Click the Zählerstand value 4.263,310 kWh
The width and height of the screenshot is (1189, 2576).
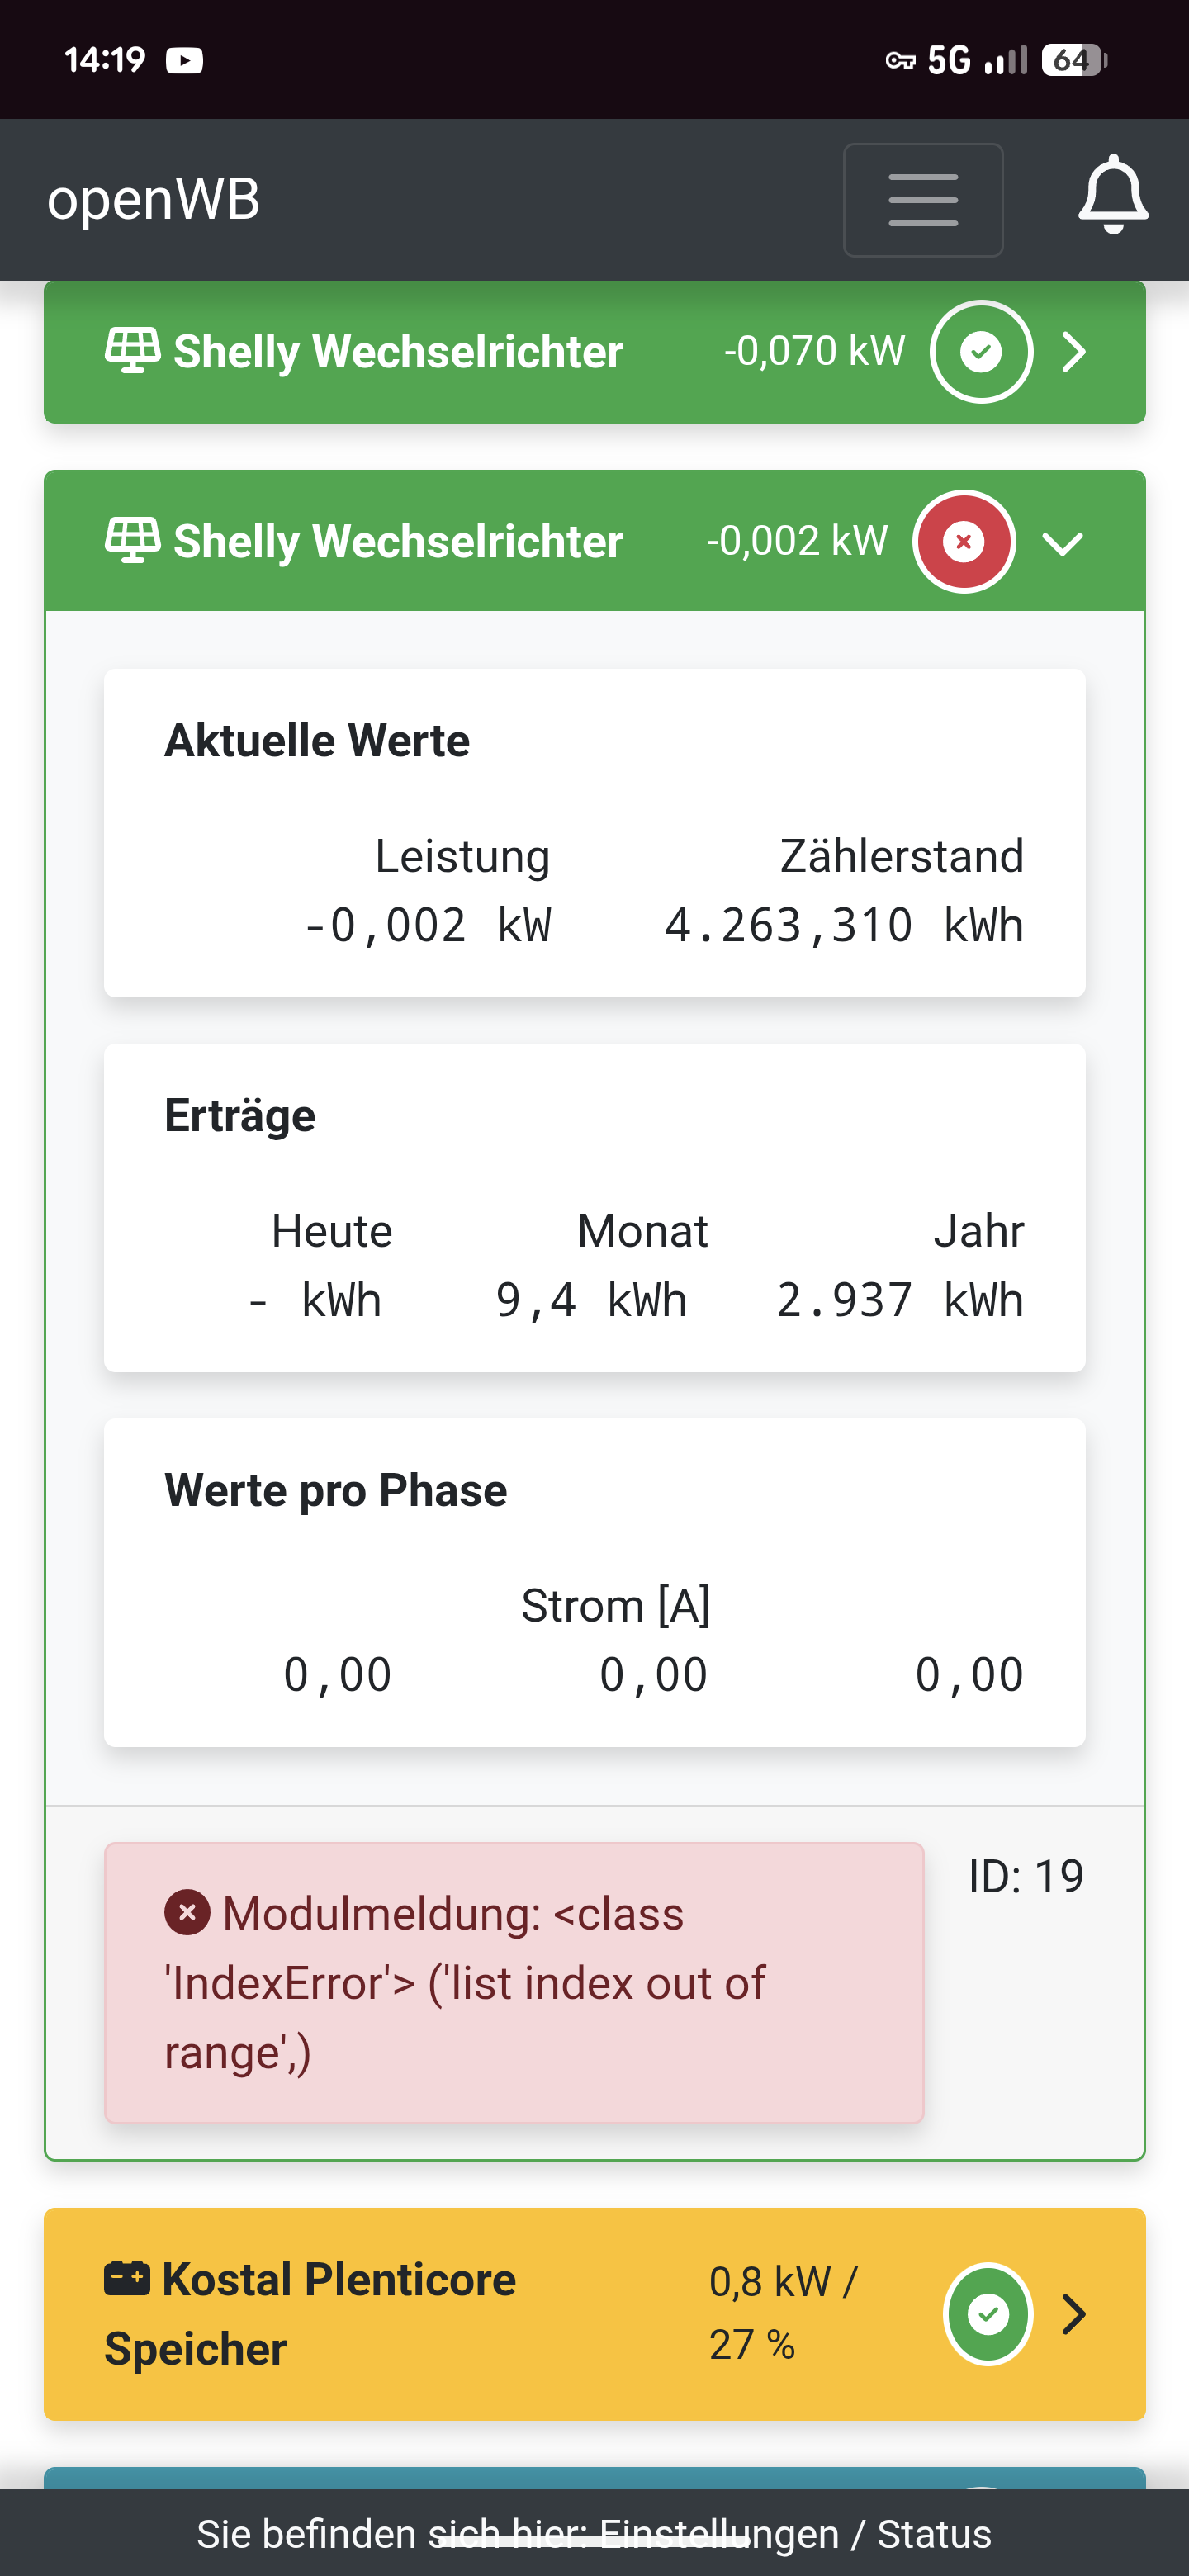point(843,926)
